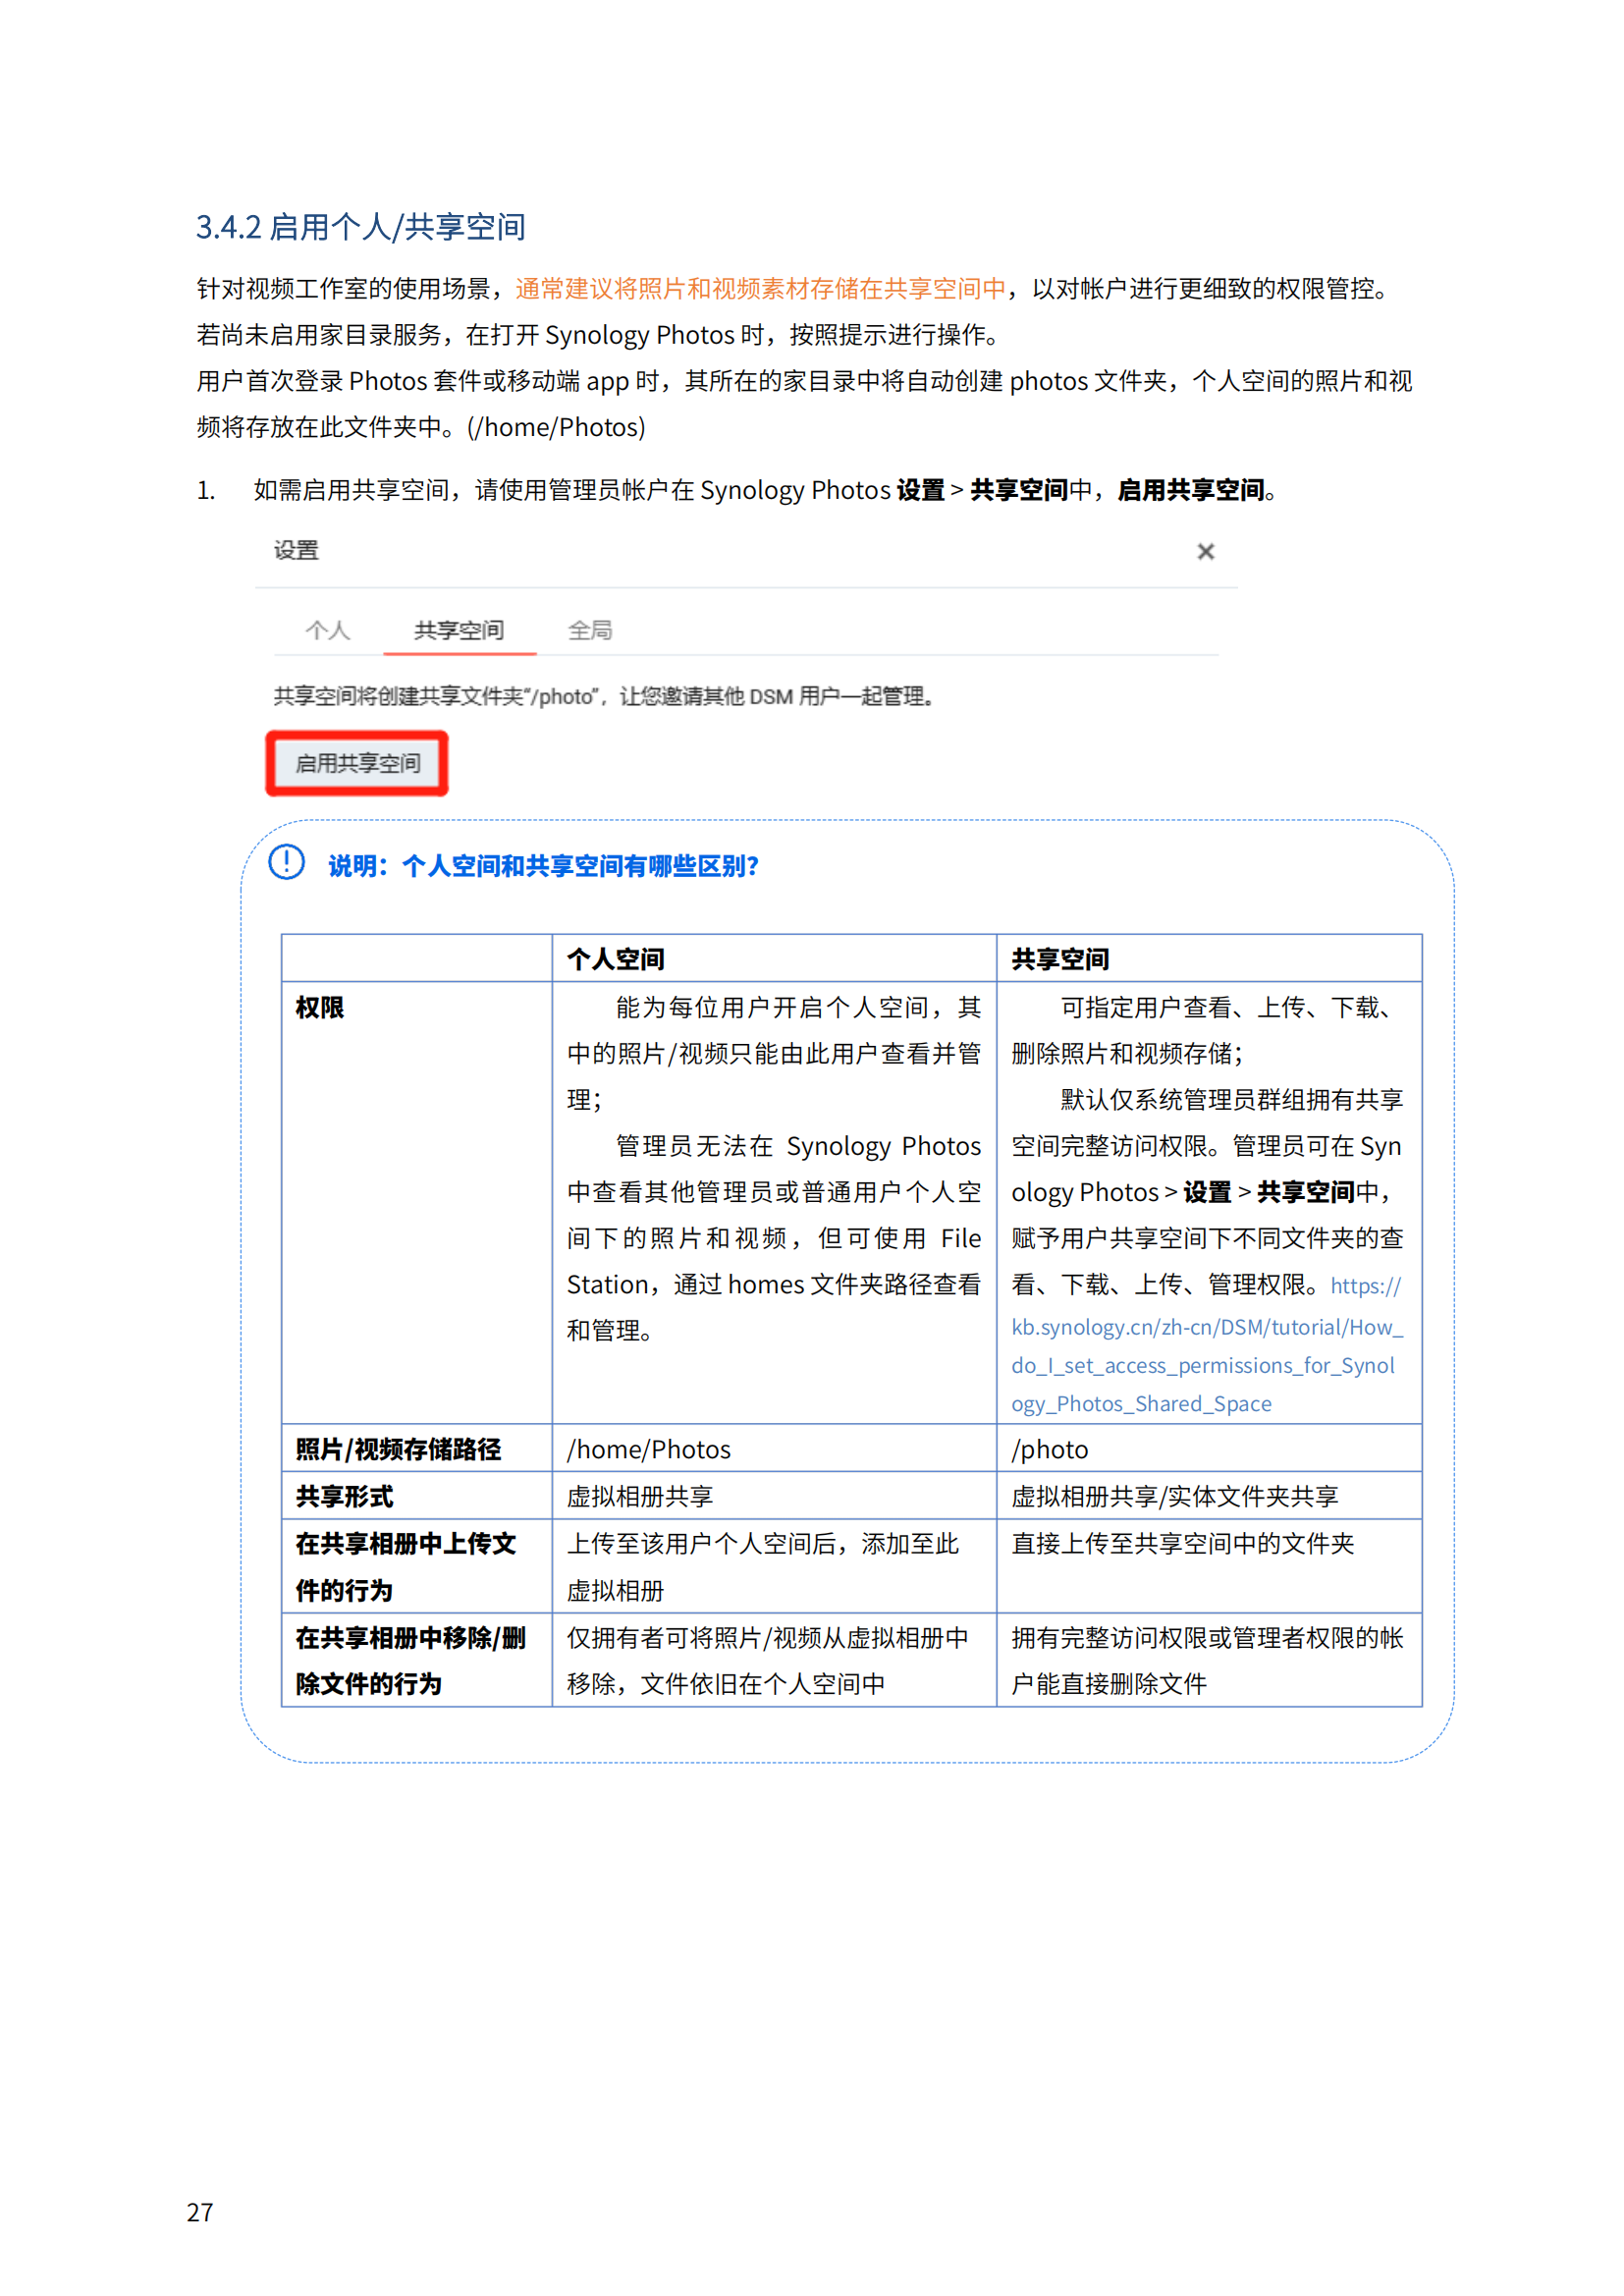Click the 说明：个人空间和共享空间有哪些区别? title
The width and height of the screenshot is (1624, 2296).
click(x=543, y=866)
